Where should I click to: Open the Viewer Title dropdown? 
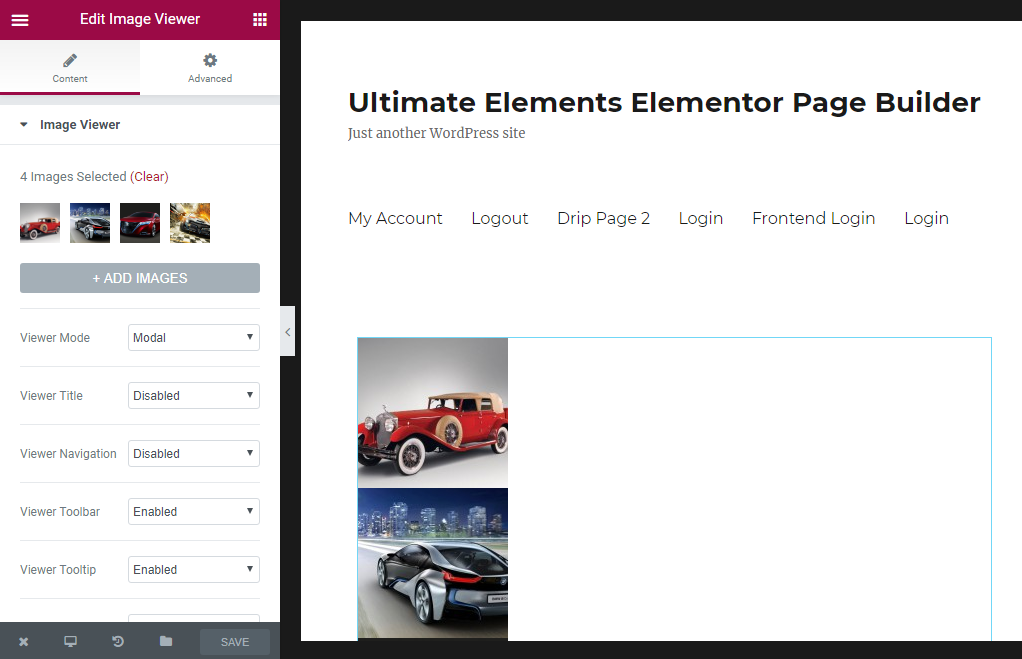pyautogui.click(x=194, y=396)
